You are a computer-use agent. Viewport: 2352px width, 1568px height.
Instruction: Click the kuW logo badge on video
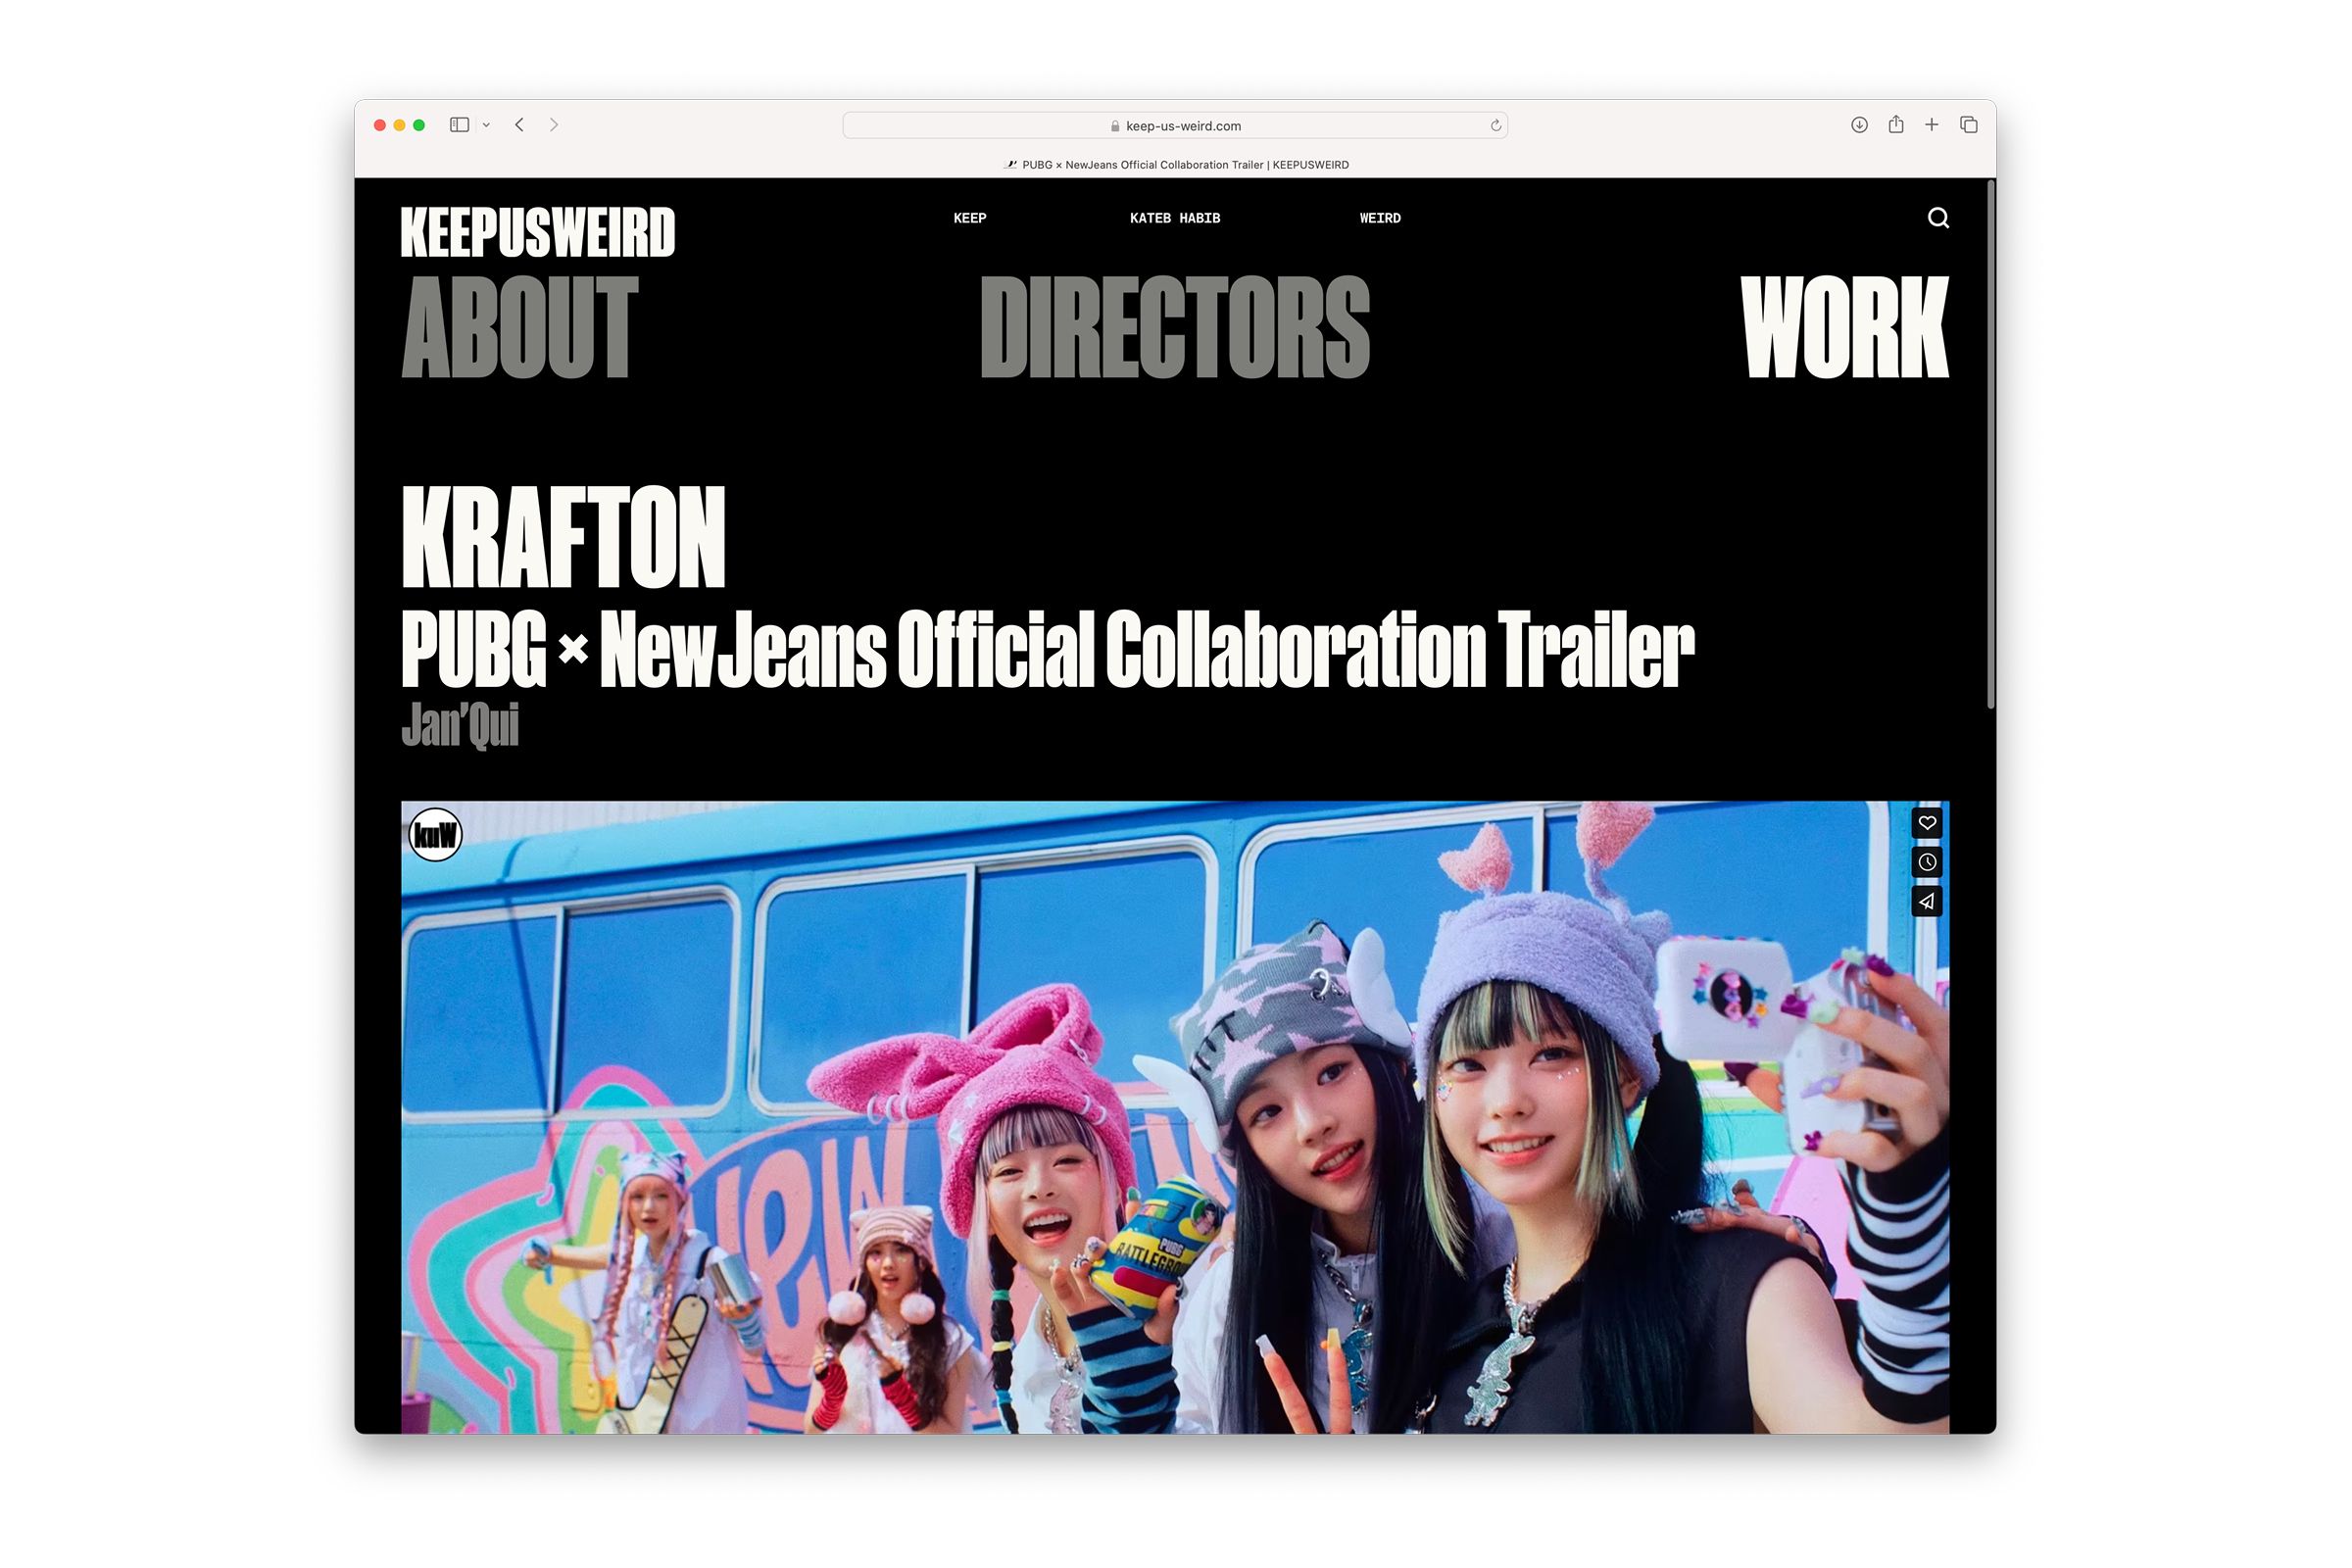pyautogui.click(x=436, y=834)
